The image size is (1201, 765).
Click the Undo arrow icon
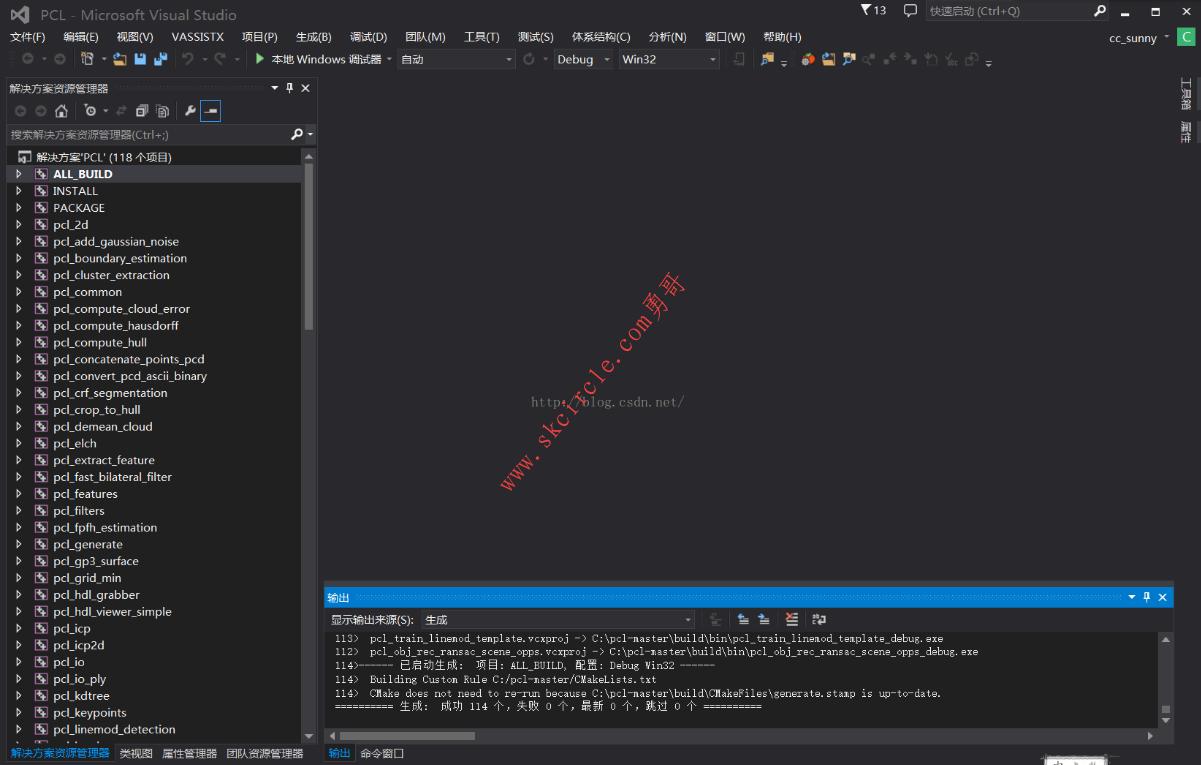tap(188, 59)
